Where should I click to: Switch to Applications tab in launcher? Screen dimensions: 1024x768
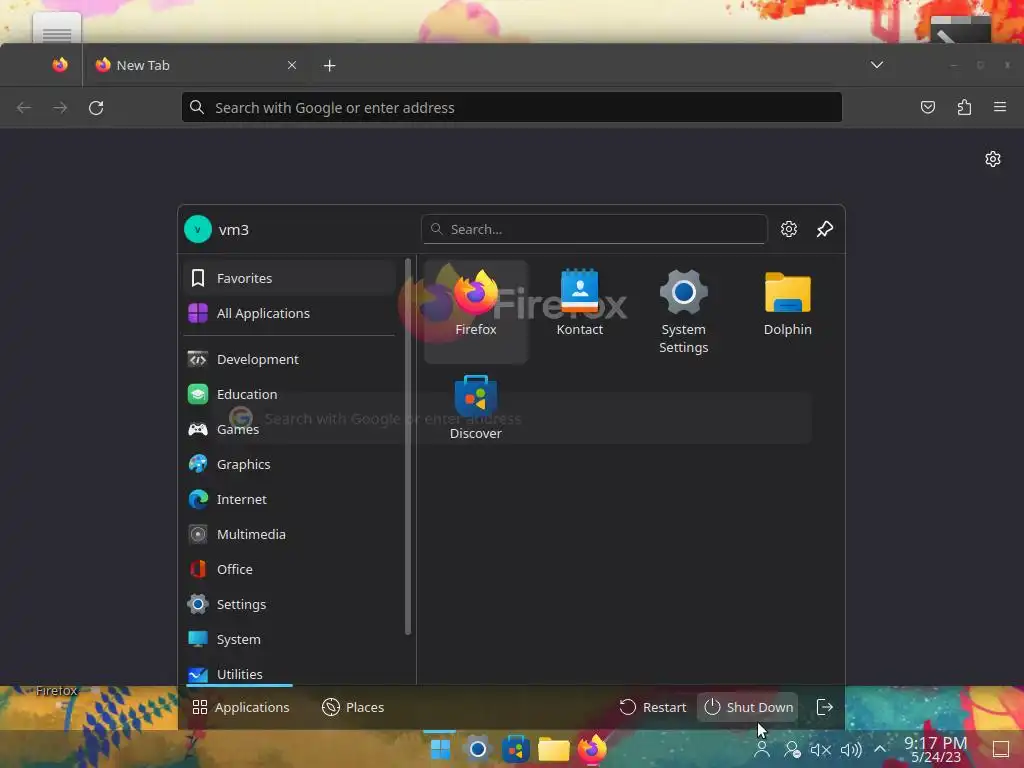tap(240, 707)
